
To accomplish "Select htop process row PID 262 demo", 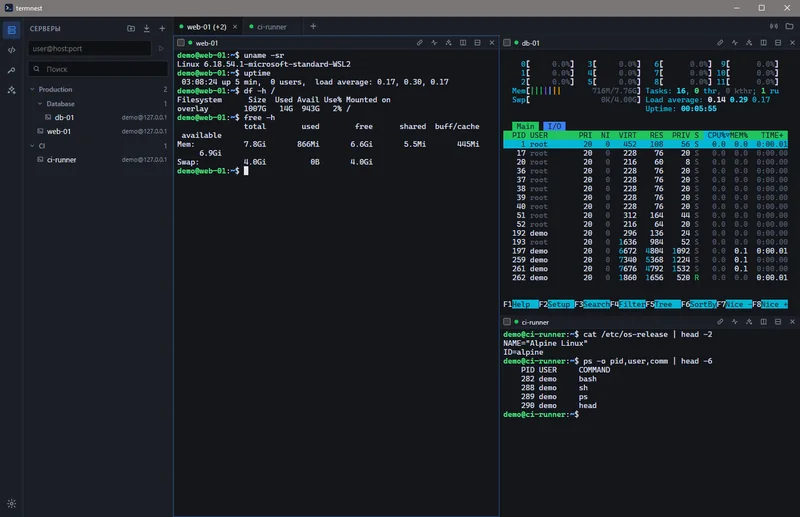I will [645, 278].
